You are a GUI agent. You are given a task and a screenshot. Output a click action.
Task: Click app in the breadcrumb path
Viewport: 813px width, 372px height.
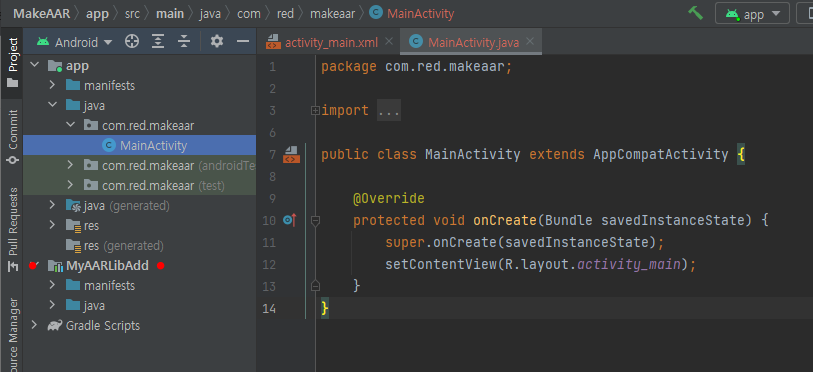pyautogui.click(x=97, y=13)
